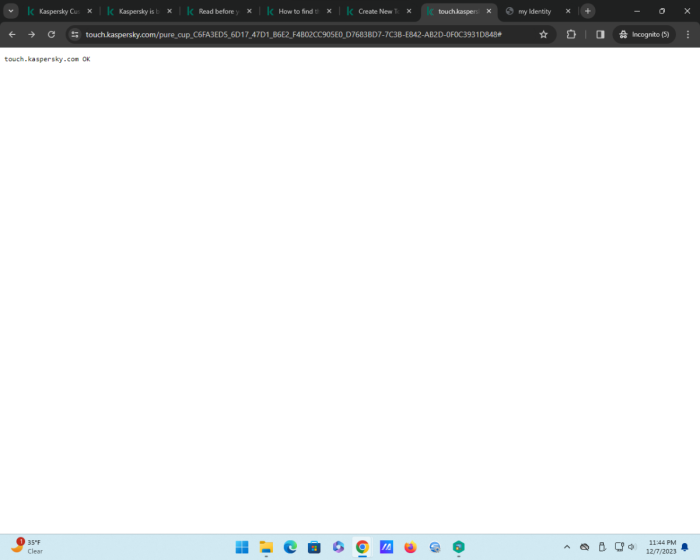Open Microsoft Store from taskbar

point(314,547)
